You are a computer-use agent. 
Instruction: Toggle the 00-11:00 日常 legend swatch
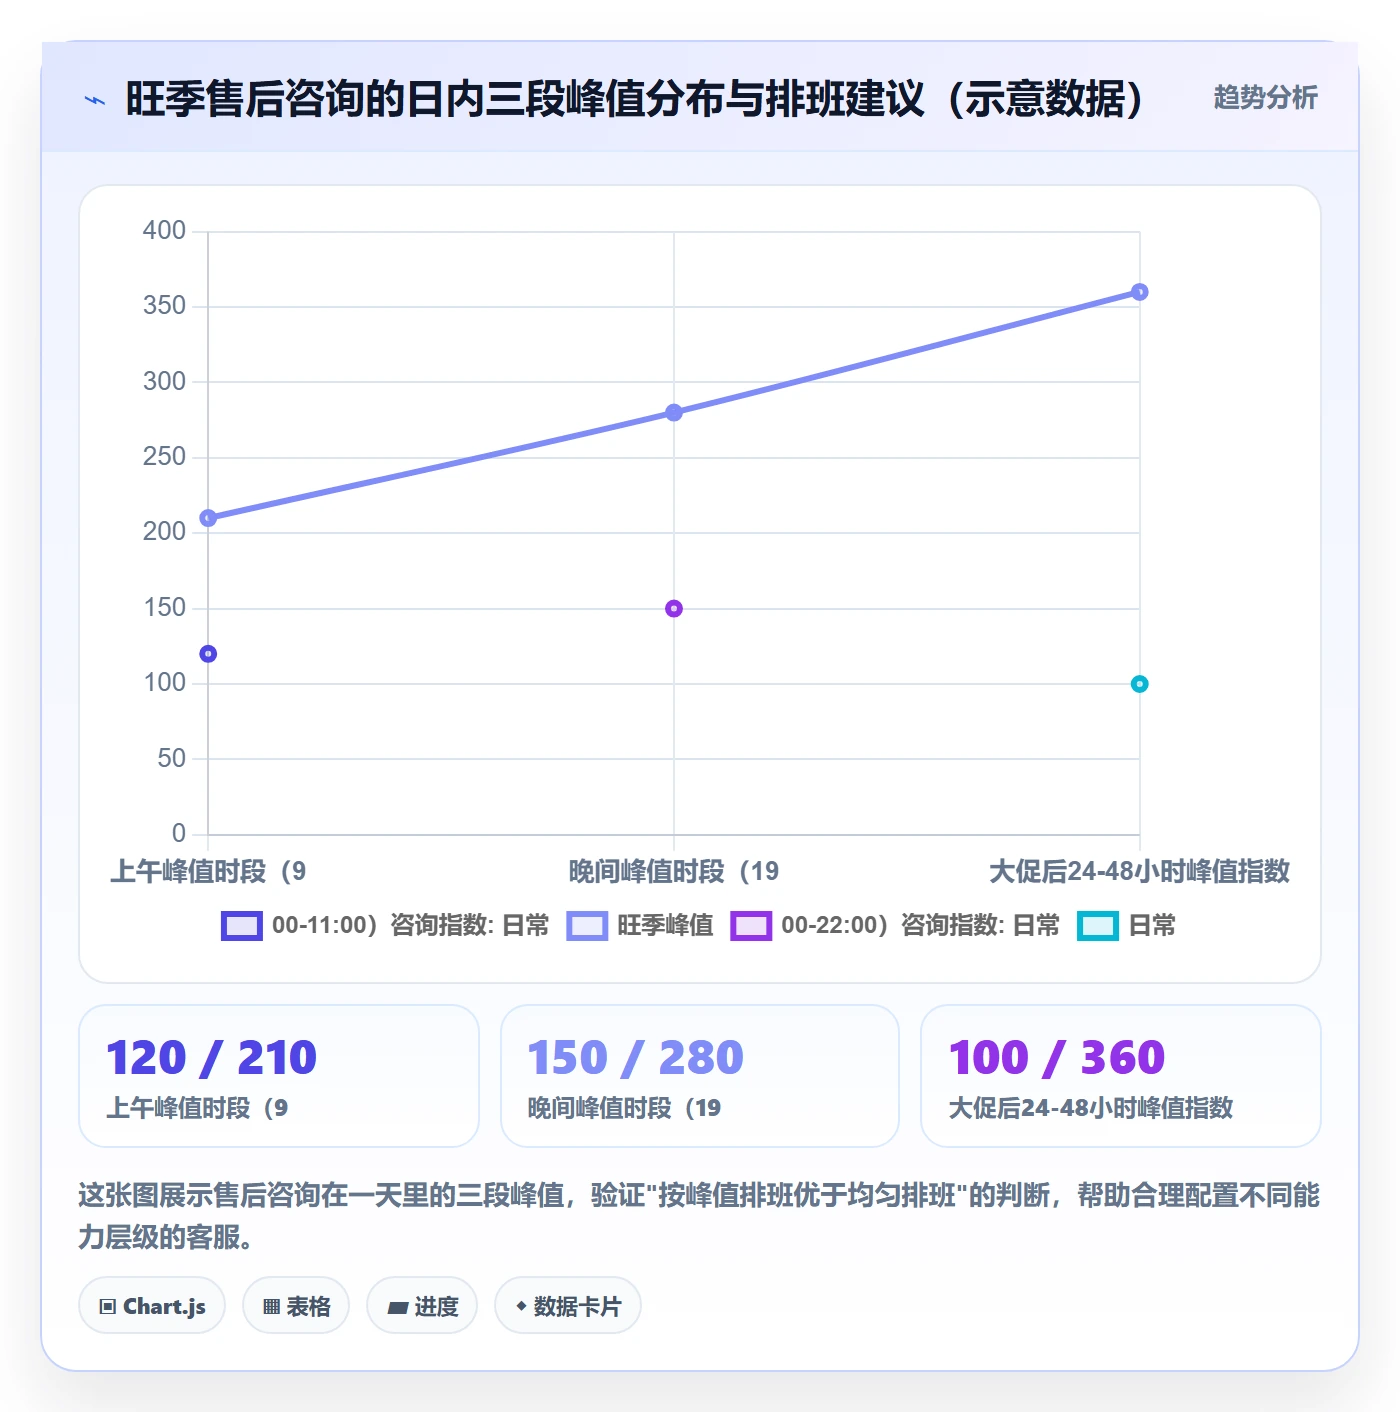click(242, 926)
